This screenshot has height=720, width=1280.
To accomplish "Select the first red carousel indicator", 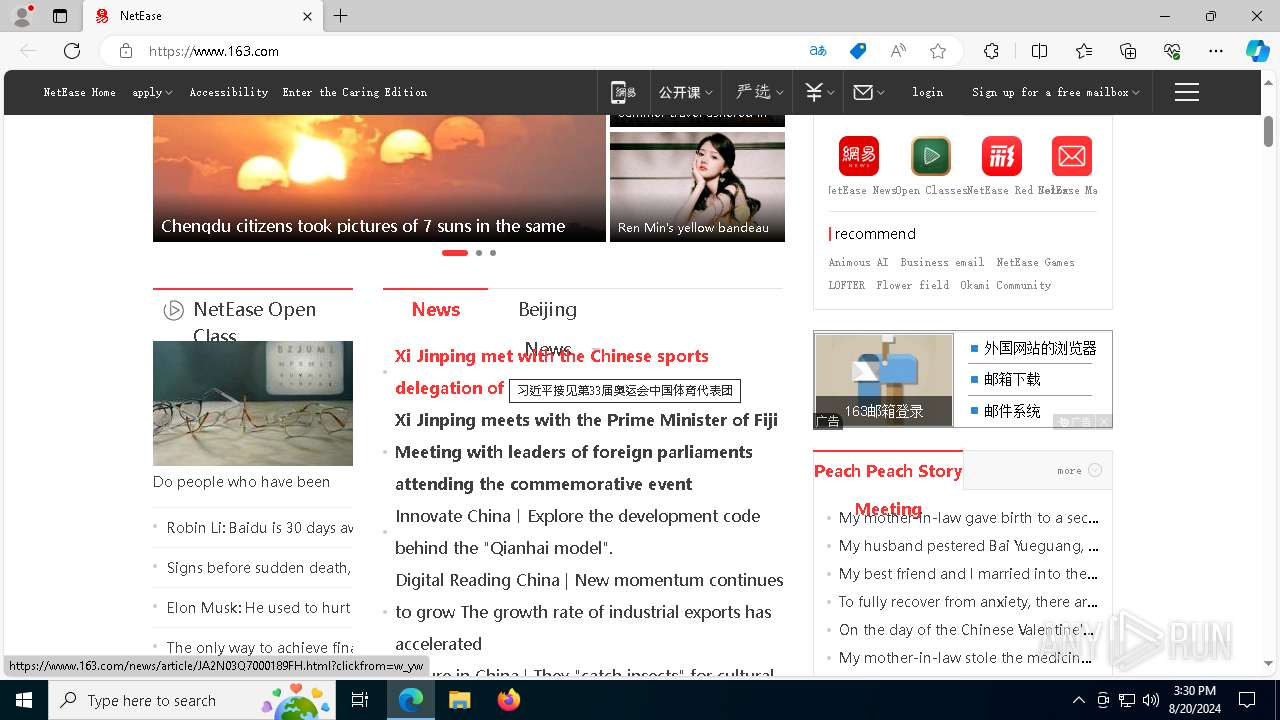I will [455, 253].
